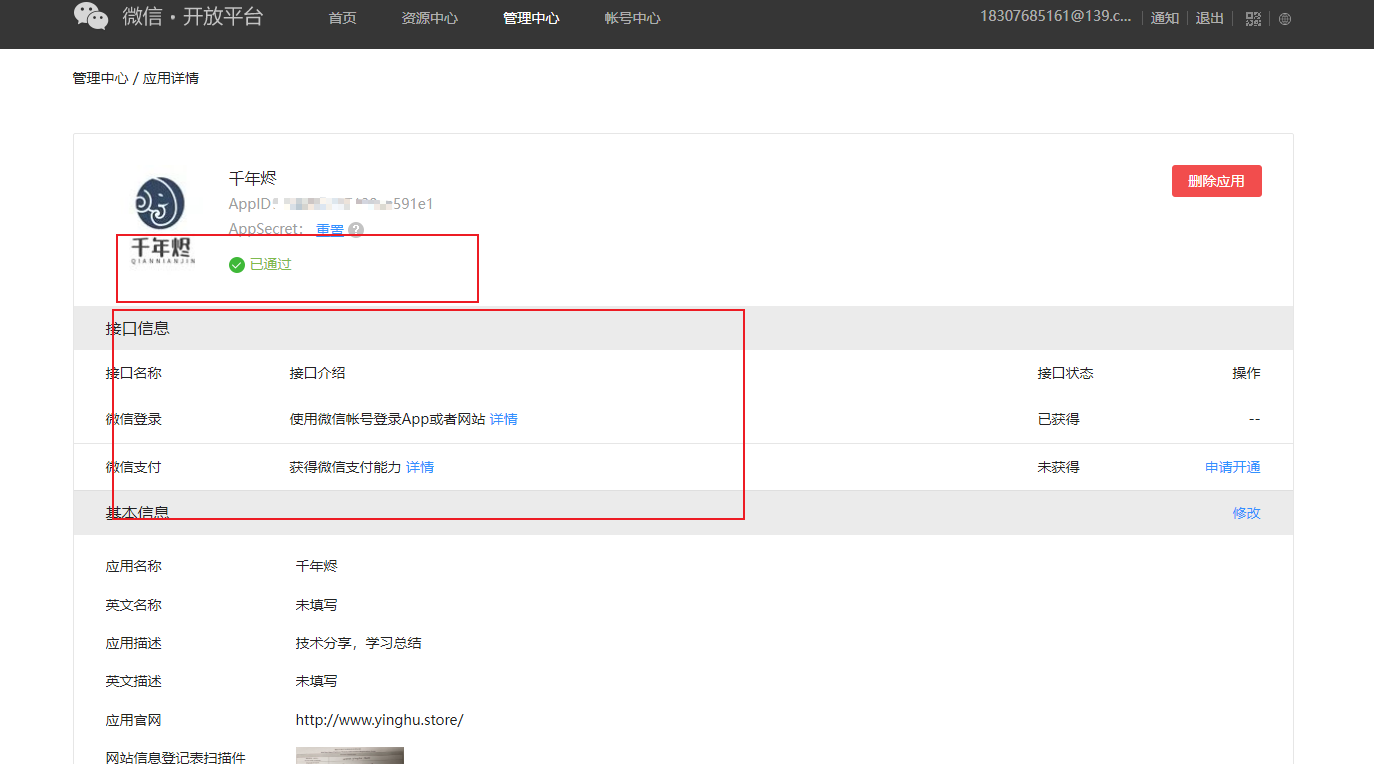Click the 应用描述 field label
1374x764 pixels.
coord(133,643)
